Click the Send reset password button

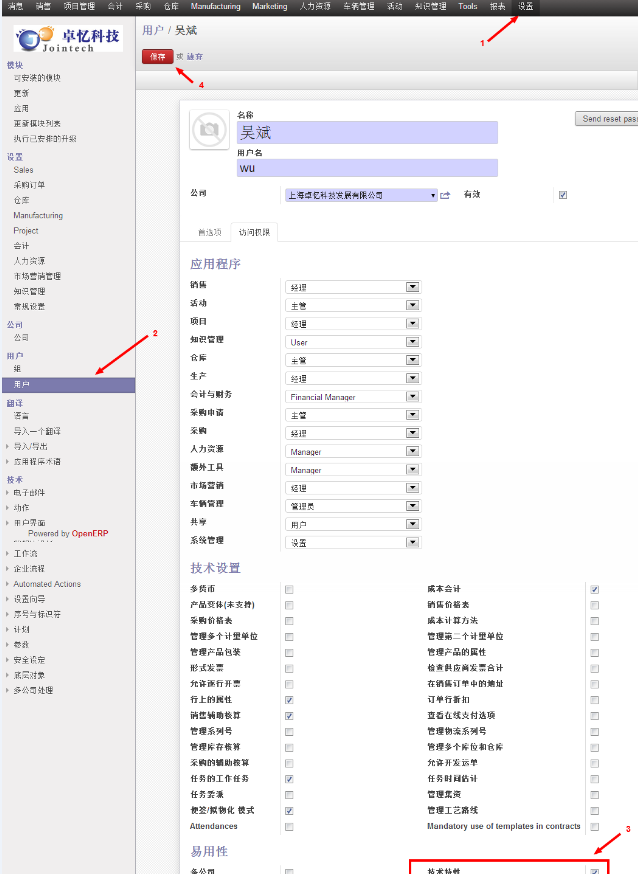click(608, 119)
